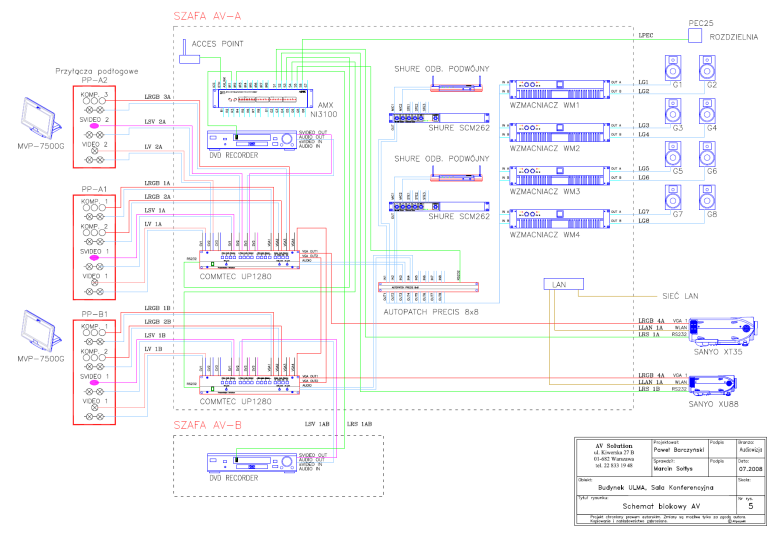Click the SZAFA AV-B heading
The image size is (775, 537).
(207, 425)
